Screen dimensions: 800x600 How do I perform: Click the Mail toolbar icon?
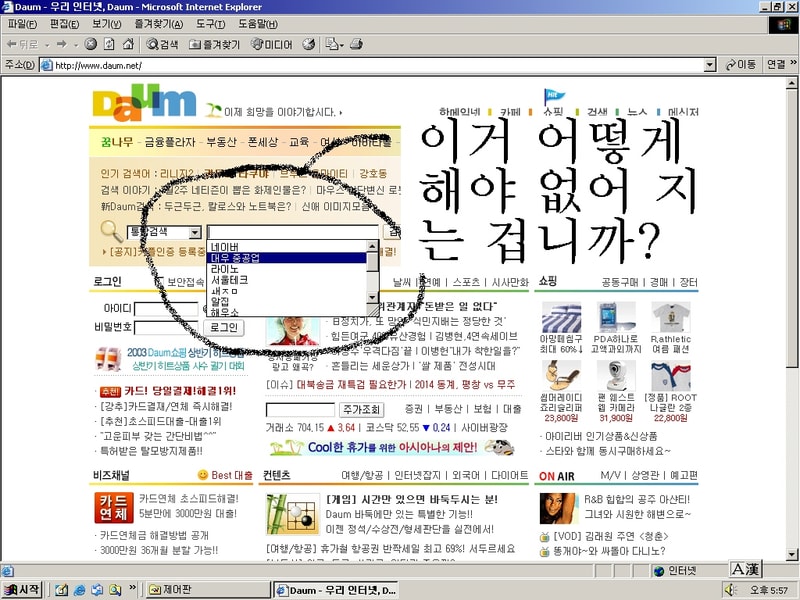(334, 44)
